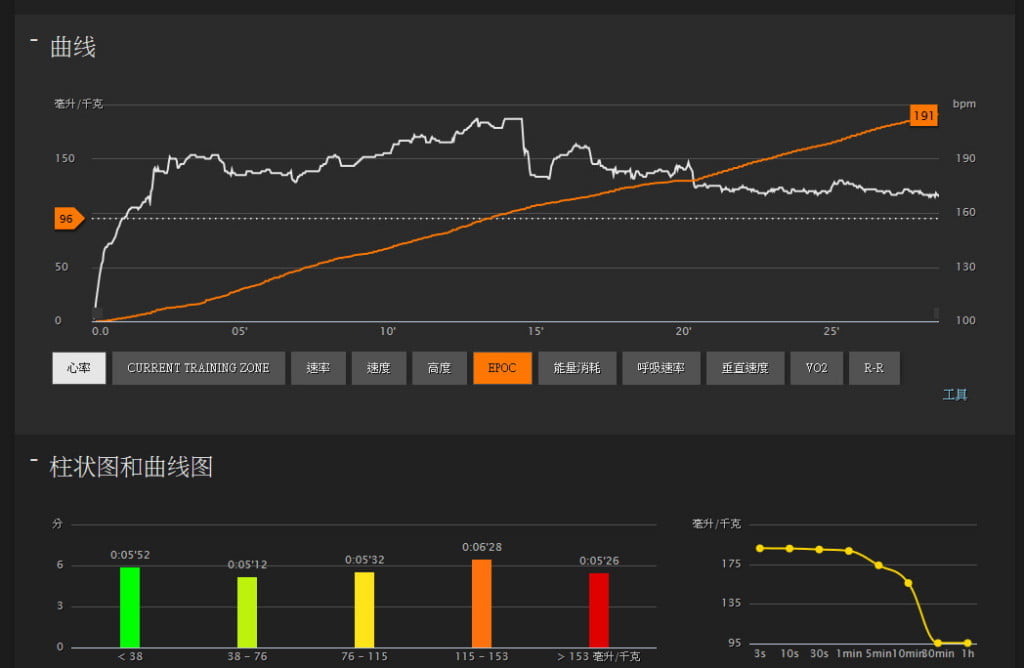Screen dimensions: 1024x668
Task: Click the green bar for < 38
Action: (130, 607)
